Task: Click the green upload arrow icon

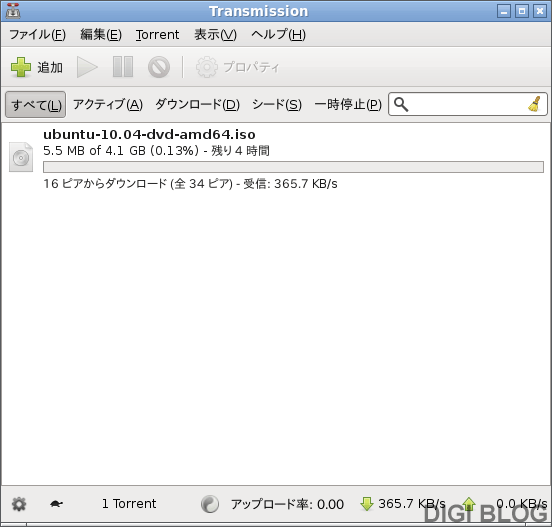Action: pos(469,504)
